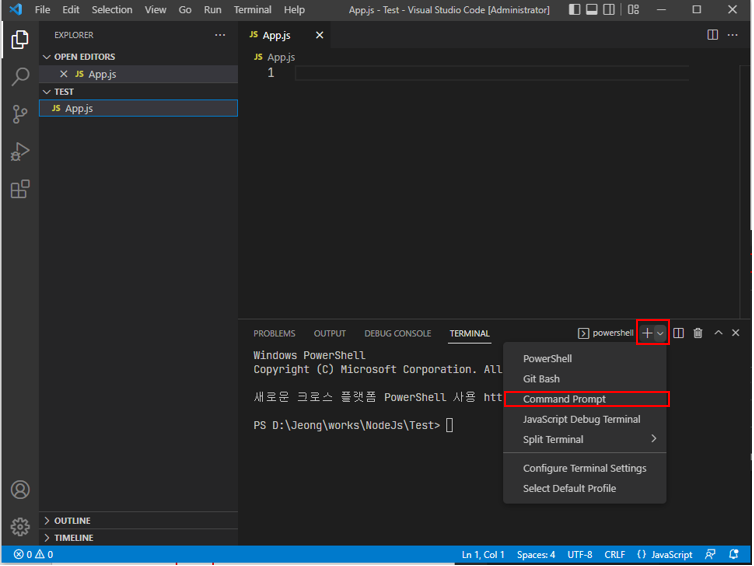
Task: Click errors and warnings status bar item
Action: point(33,554)
